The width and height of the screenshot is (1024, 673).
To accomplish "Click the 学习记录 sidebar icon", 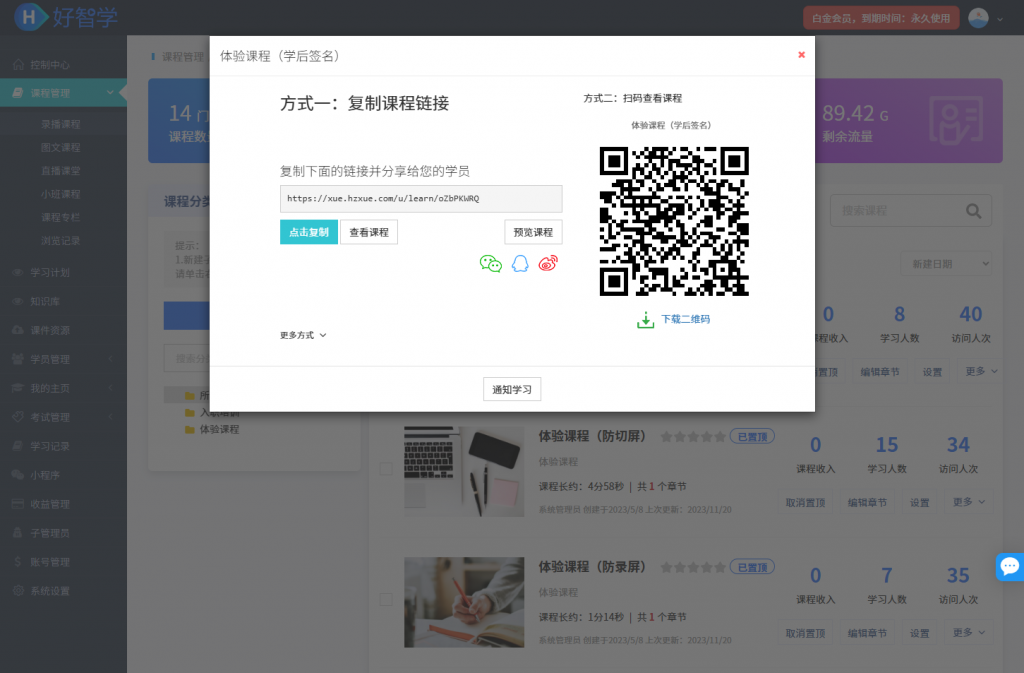I will coord(18,446).
